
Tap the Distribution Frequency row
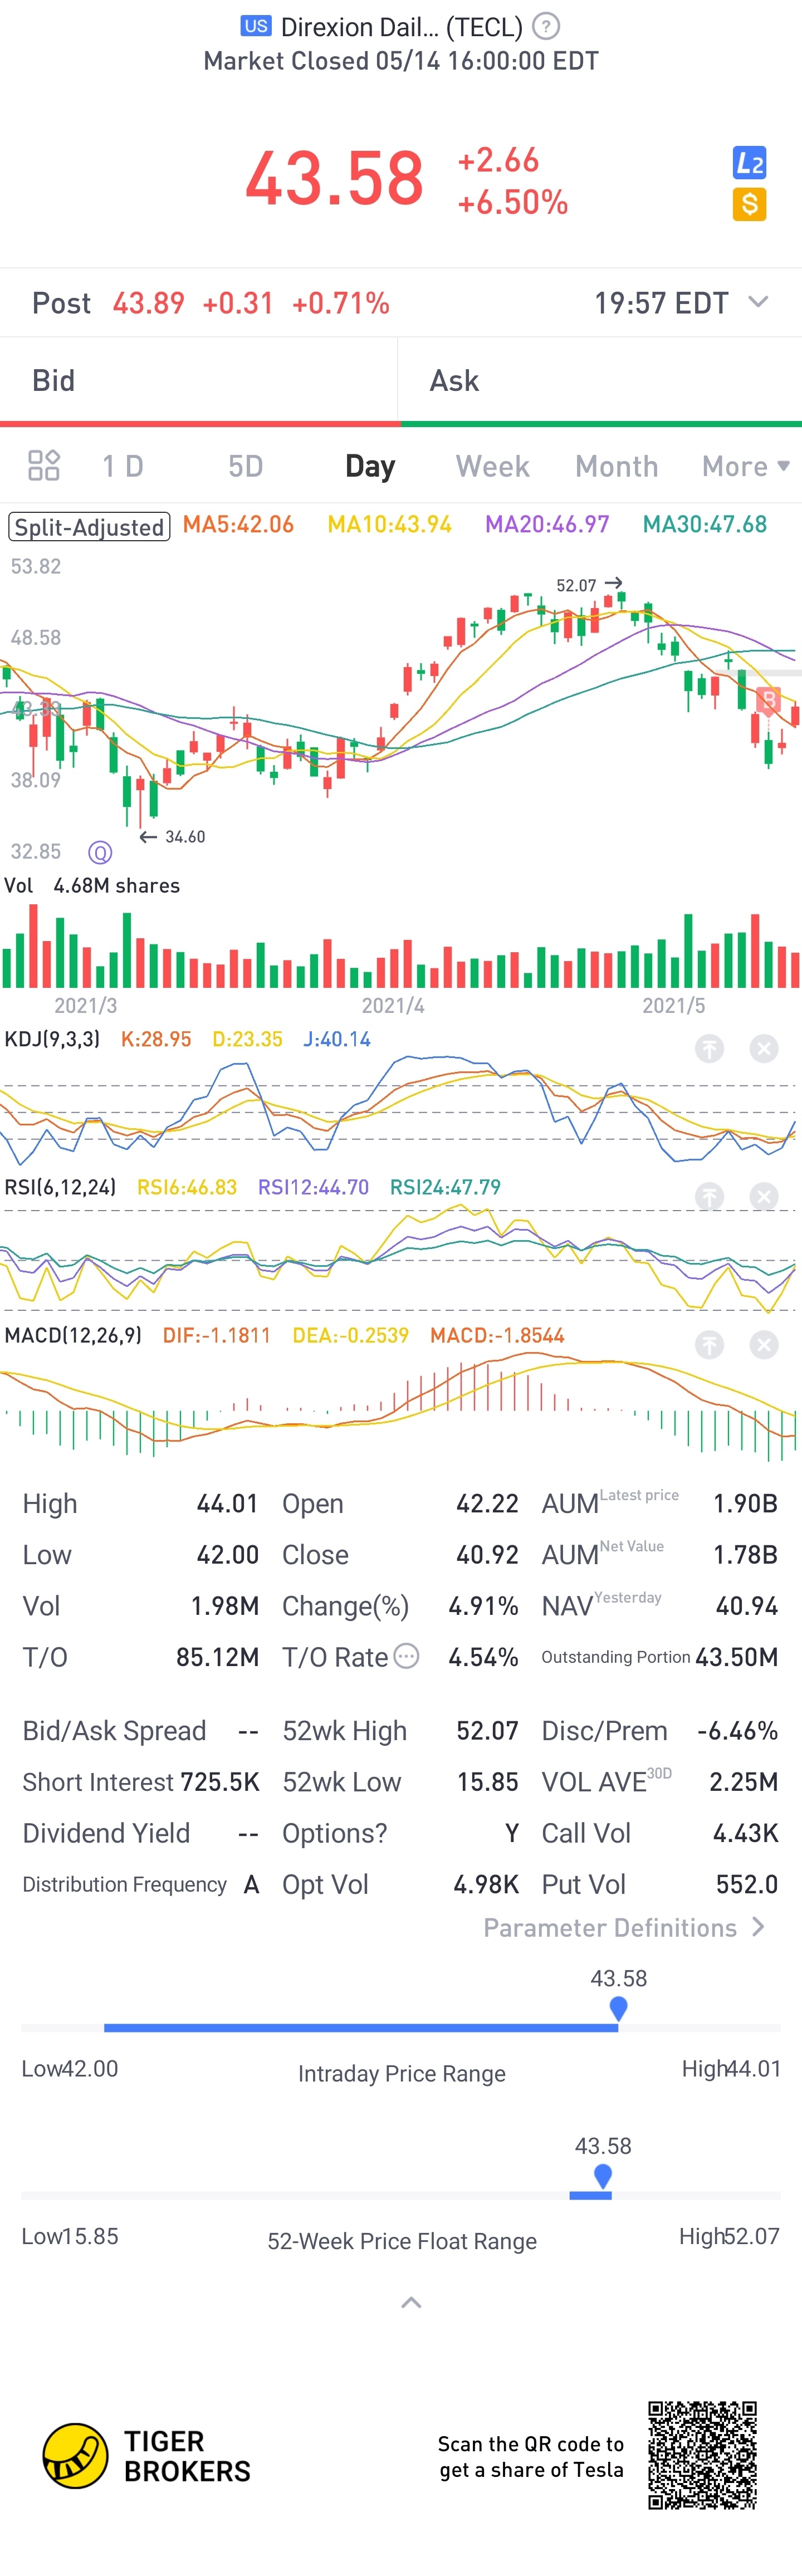(x=141, y=1884)
